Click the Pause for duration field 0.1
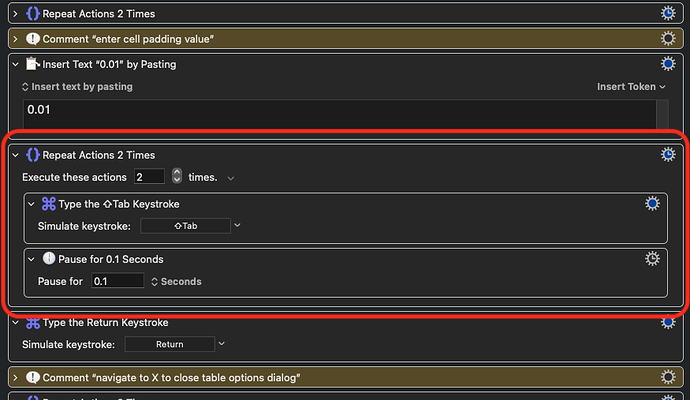 pyautogui.click(x=117, y=281)
